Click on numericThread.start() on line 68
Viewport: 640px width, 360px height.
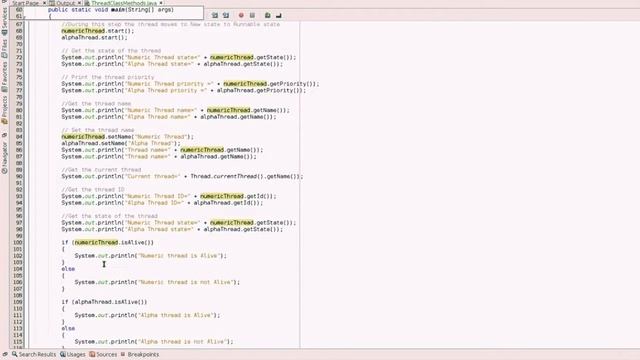pos(98,31)
